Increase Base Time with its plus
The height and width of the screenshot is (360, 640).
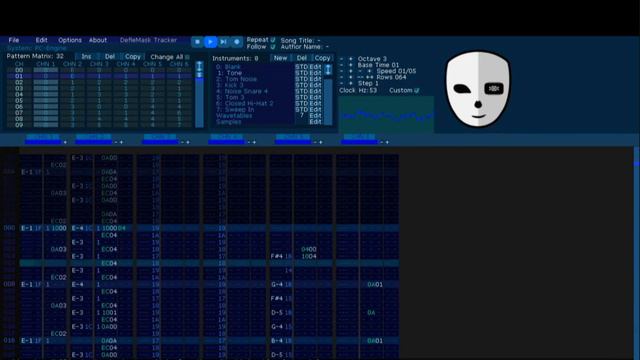pos(350,65)
